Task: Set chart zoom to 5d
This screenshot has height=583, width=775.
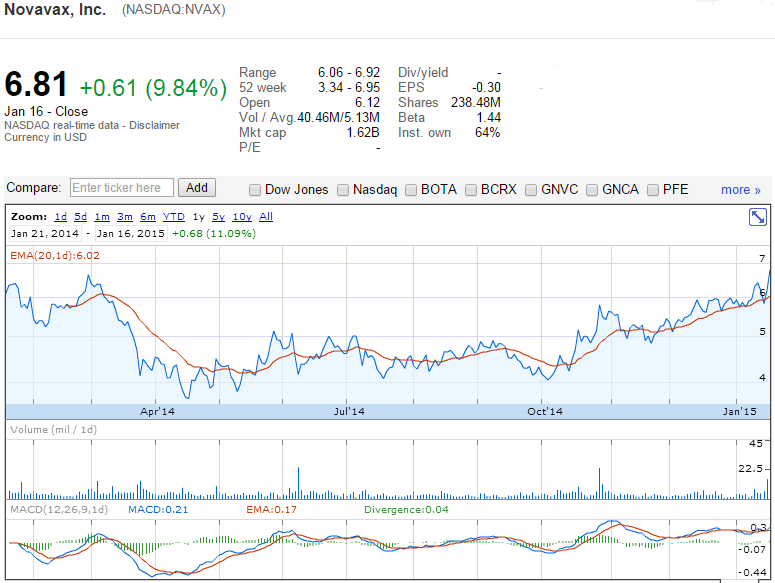Action: pos(80,216)
